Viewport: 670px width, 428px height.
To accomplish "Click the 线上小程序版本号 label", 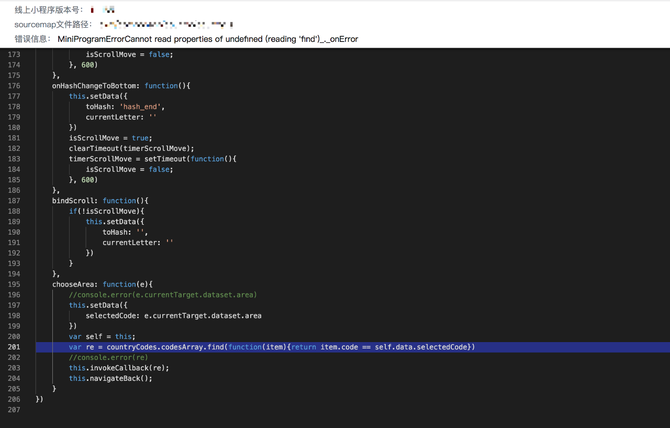I will [x=48, y=9].
